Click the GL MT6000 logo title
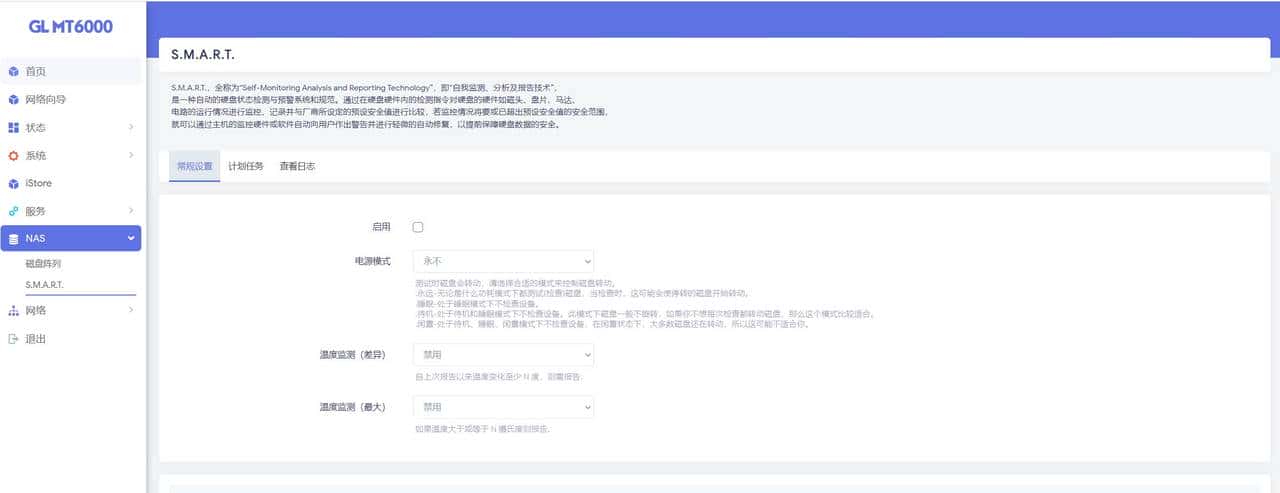The height and width of the screenshot is (493, 1280). point(70,27)
